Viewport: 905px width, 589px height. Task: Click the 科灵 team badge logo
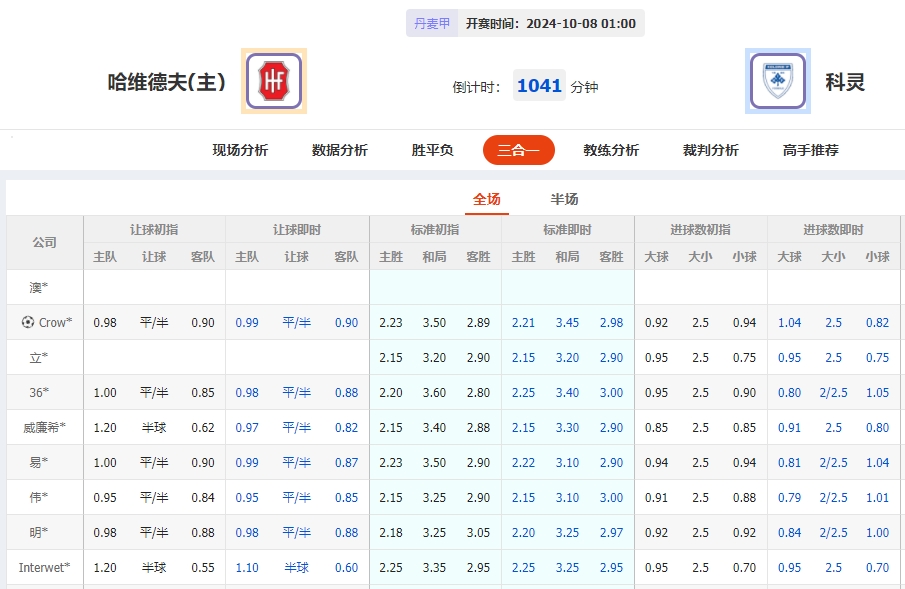pos(777,81)
